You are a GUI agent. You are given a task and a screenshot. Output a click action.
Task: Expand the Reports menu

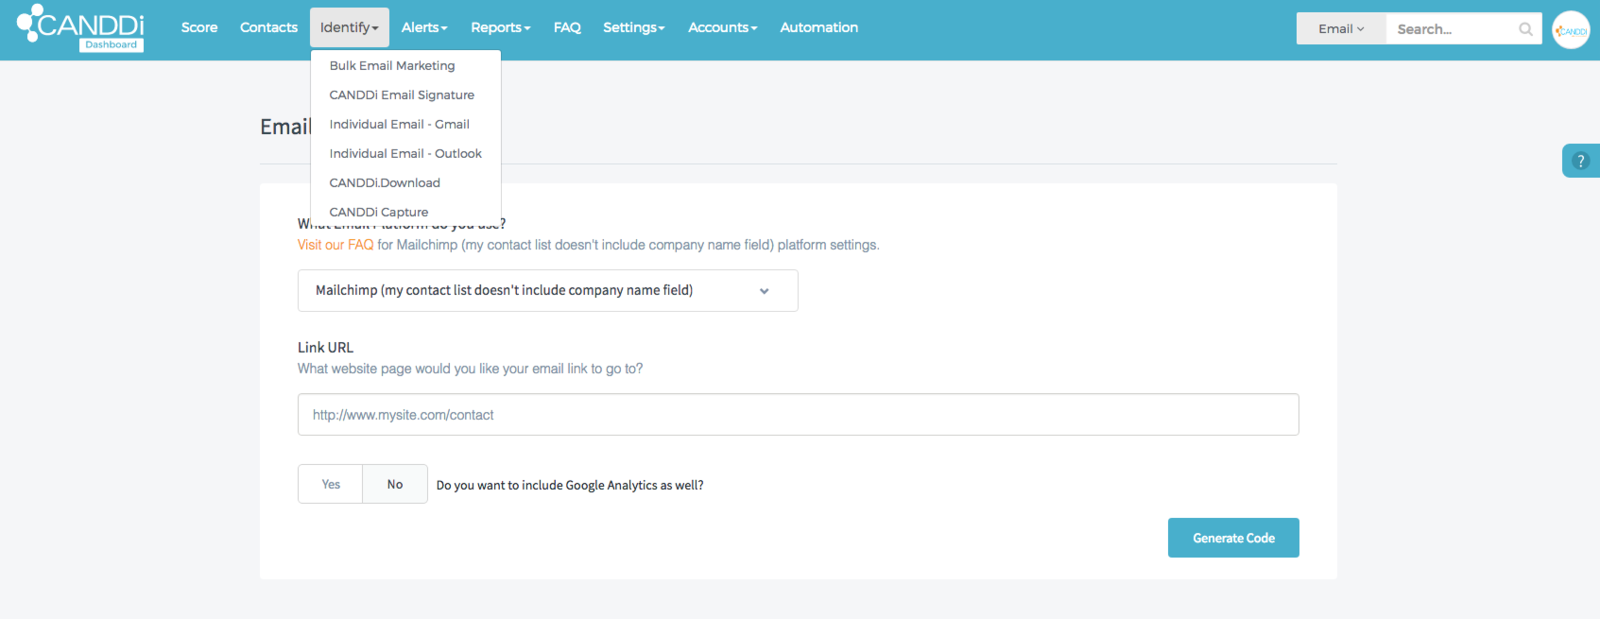tap(500, 28)
